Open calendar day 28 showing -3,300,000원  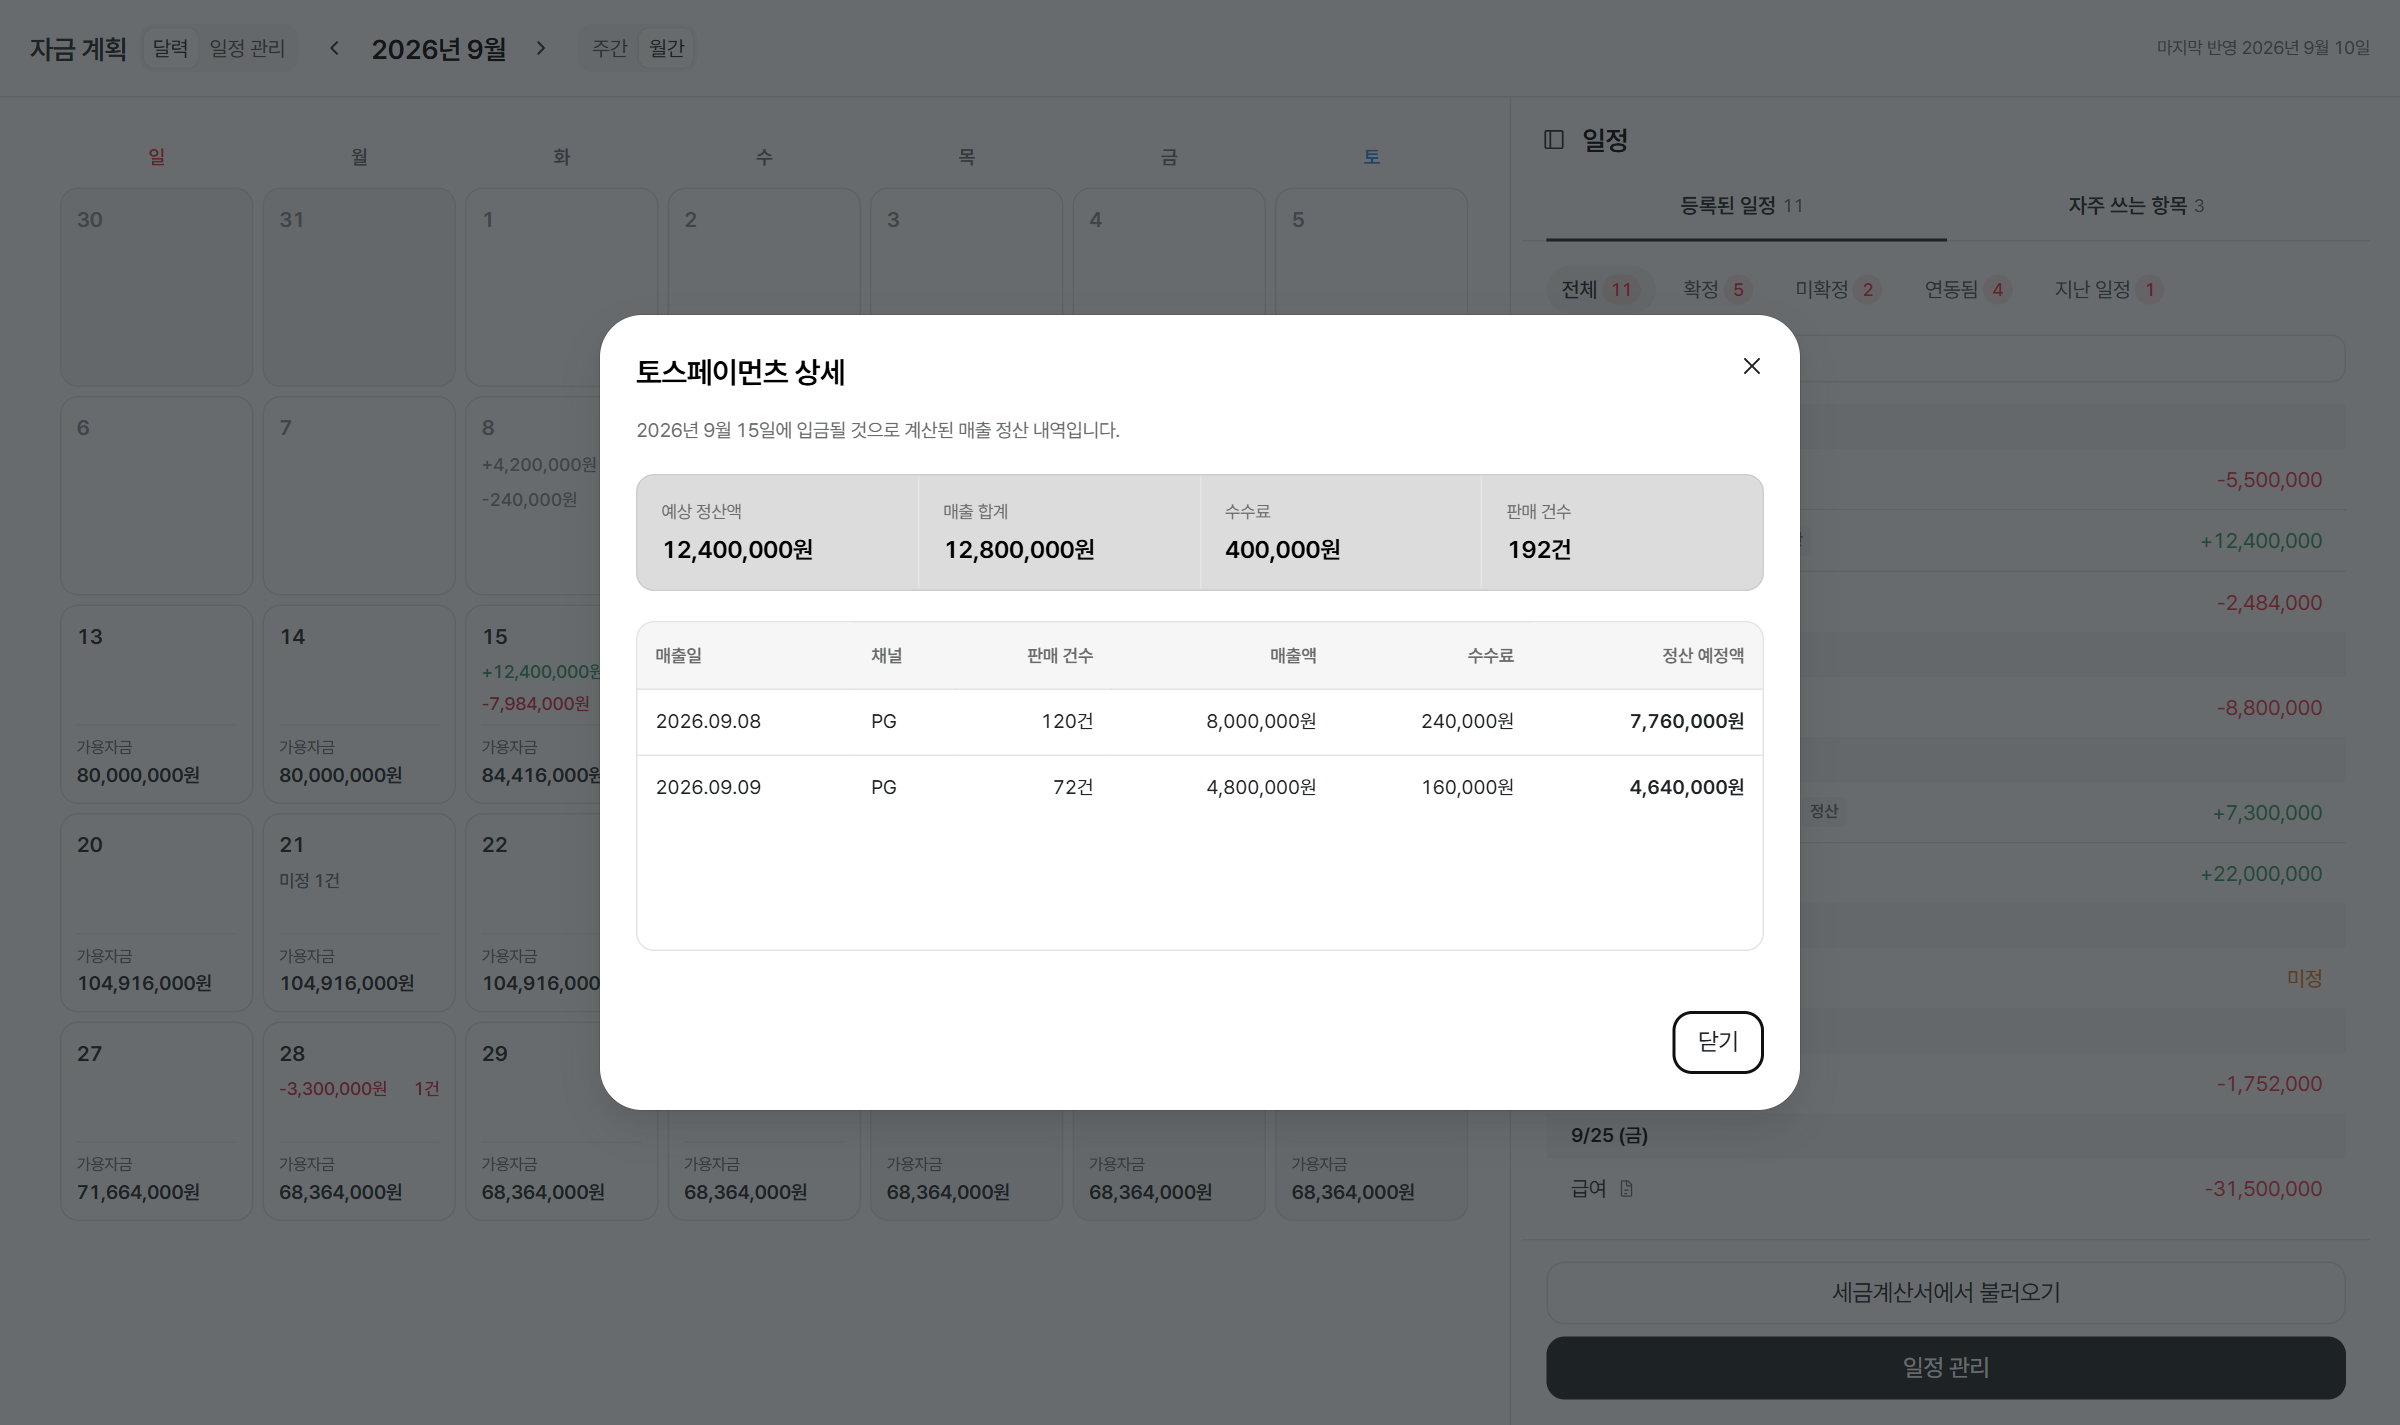tap(359, 1121)
